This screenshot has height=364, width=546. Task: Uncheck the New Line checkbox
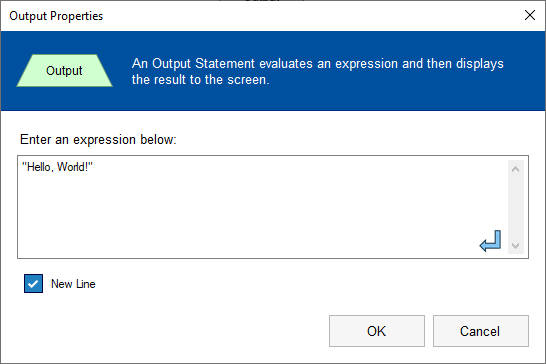point(33,284)
